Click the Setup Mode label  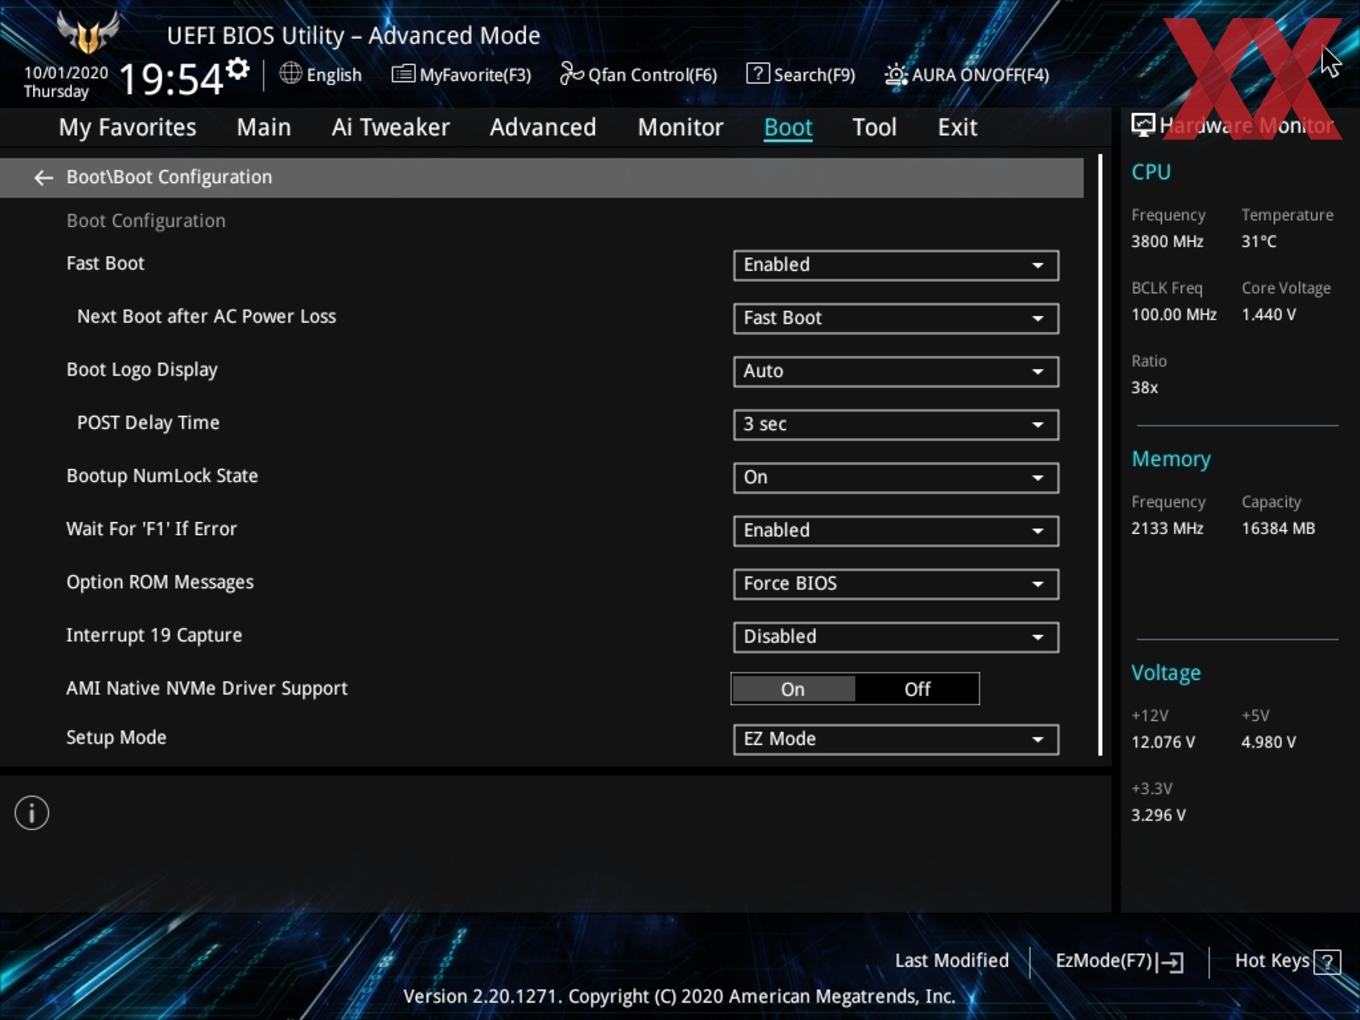[x=116, y=737]
